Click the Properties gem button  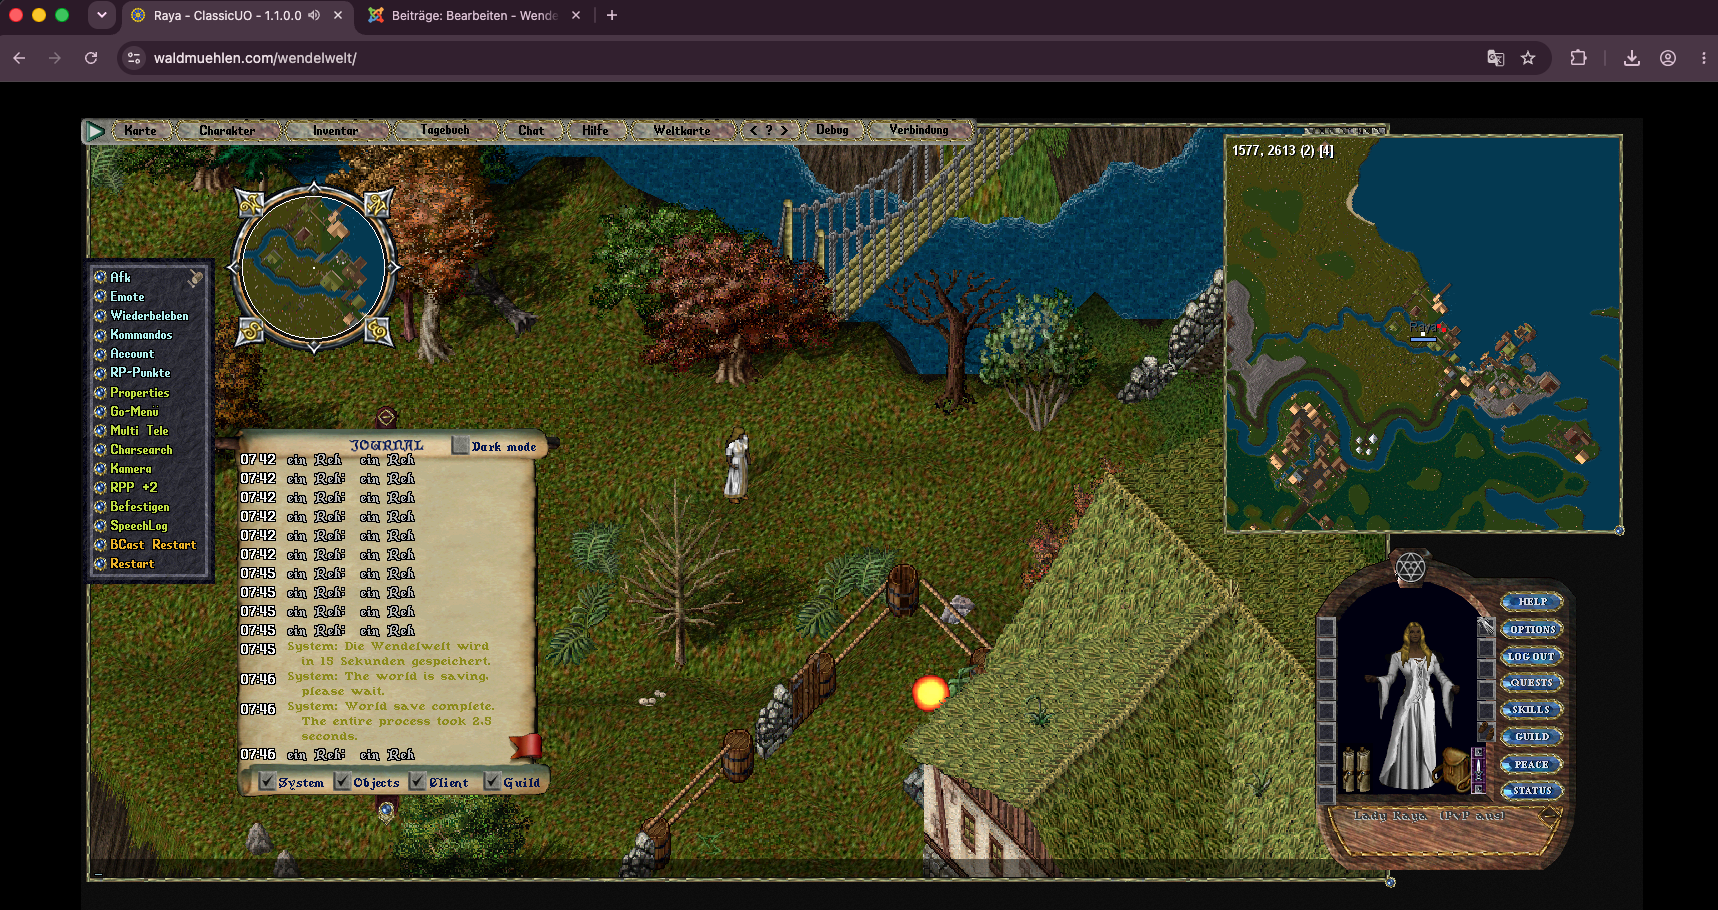coord(100,392)
